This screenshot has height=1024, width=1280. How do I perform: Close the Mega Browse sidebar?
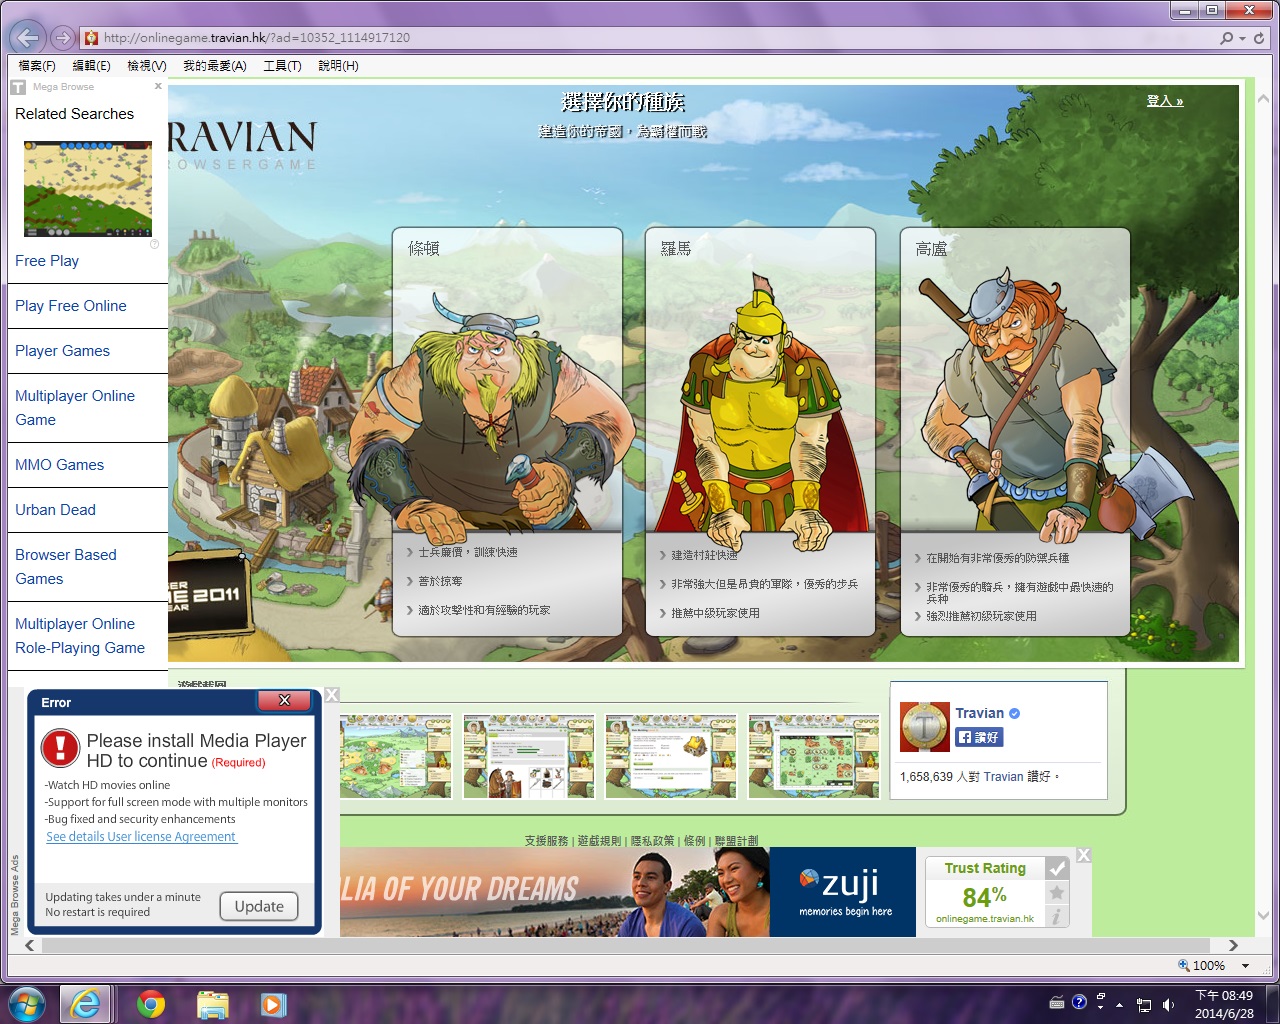tap(158, 86)
